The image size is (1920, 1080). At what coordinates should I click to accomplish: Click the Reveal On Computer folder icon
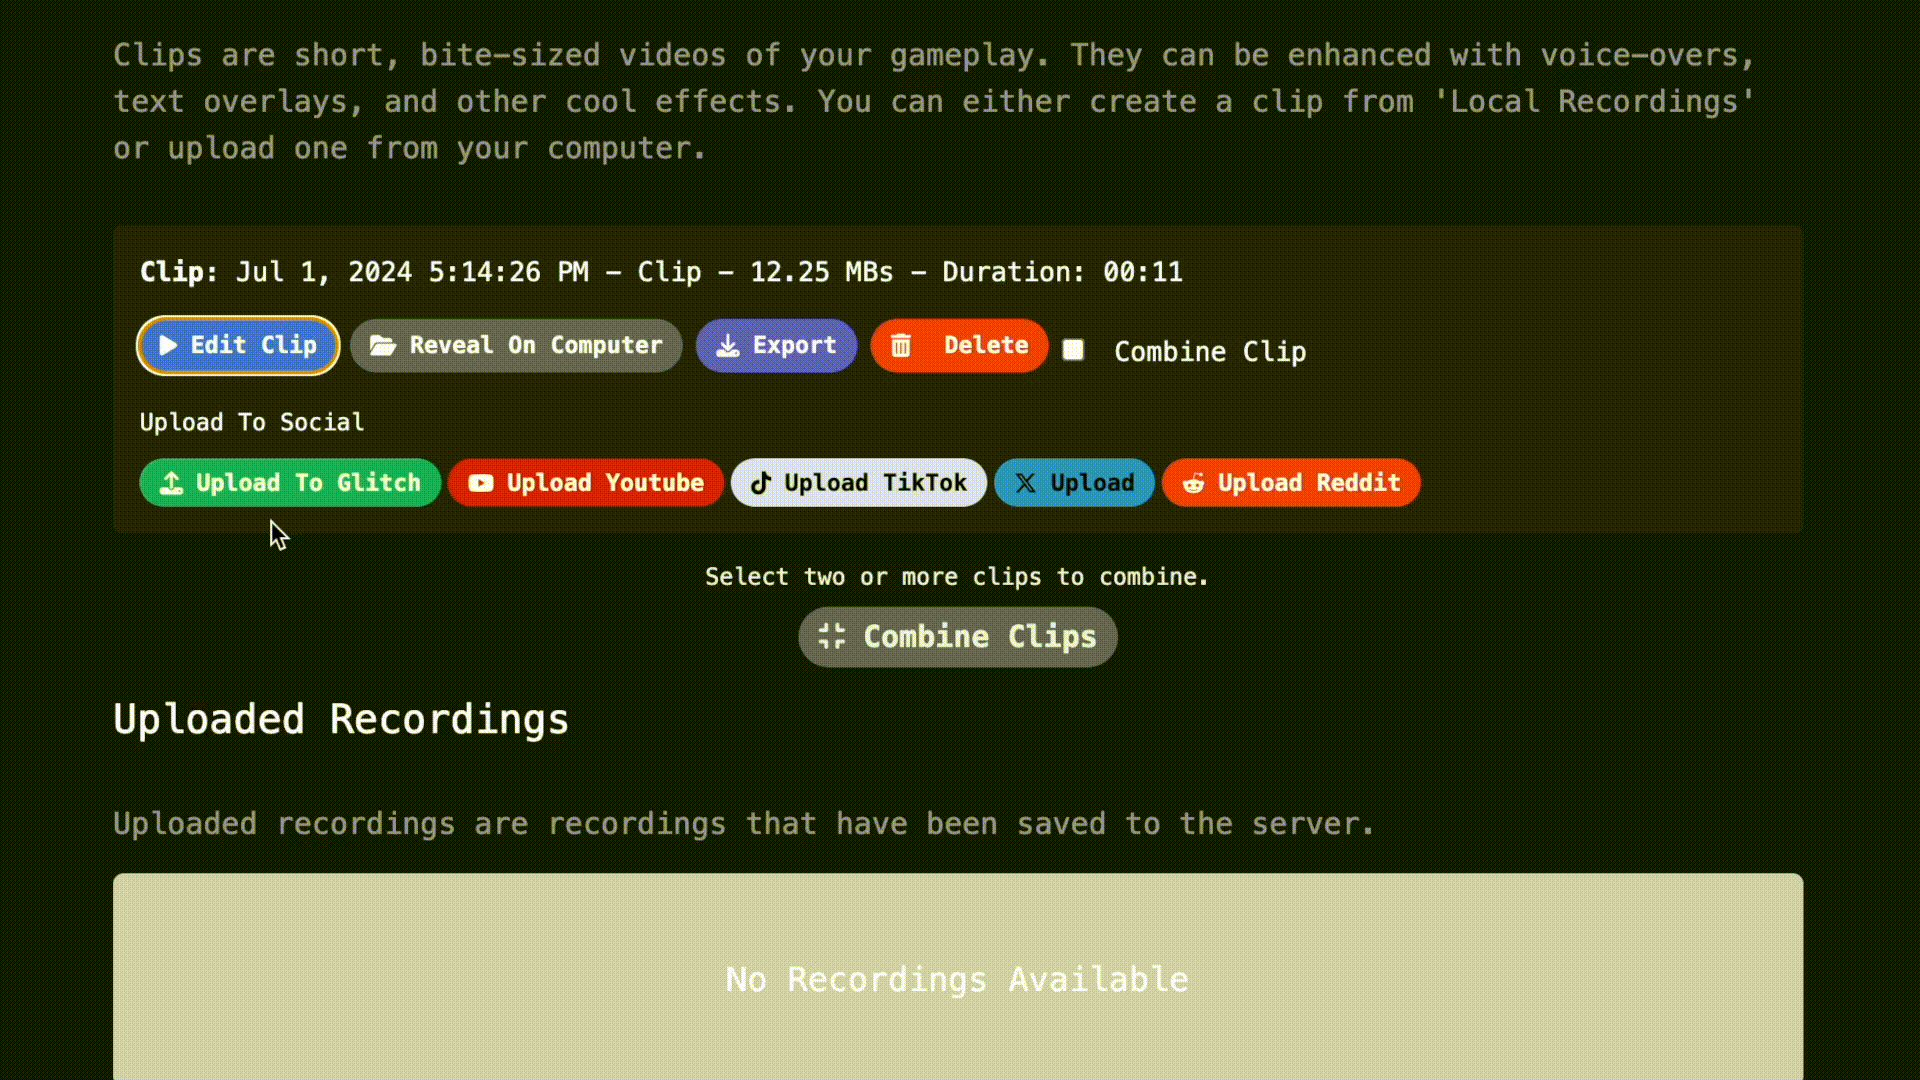click(384, 345)
